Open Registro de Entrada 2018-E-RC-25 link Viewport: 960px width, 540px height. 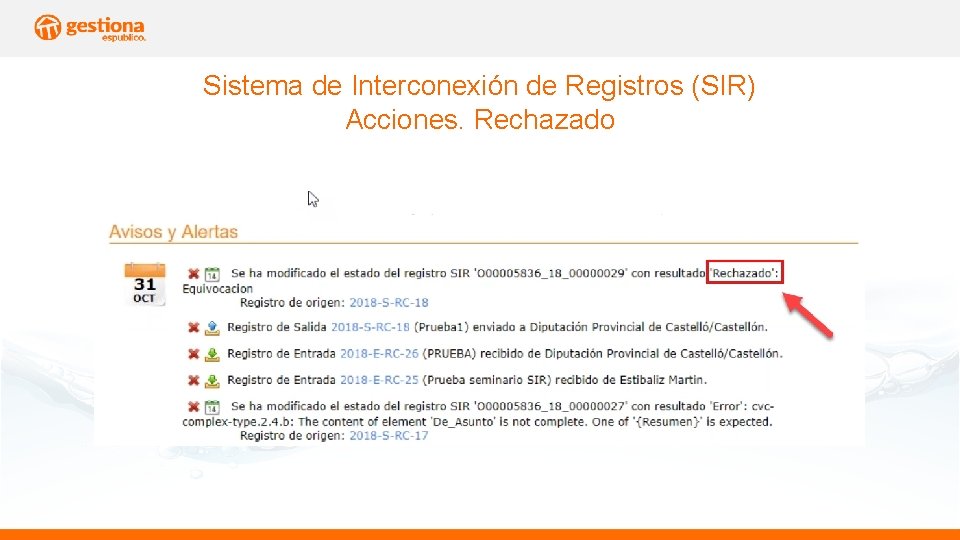pyautogui.click(x=379, y=380)
